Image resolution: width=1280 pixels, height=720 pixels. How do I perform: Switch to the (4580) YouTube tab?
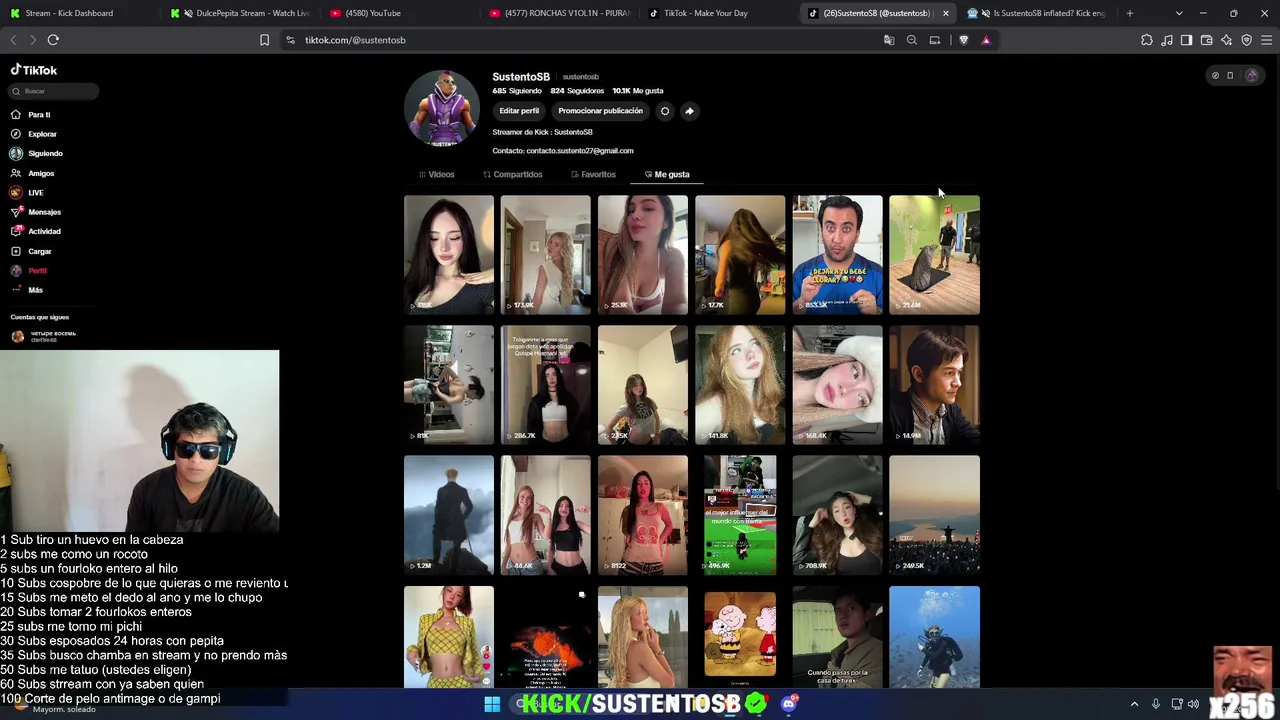coord(400,13)
